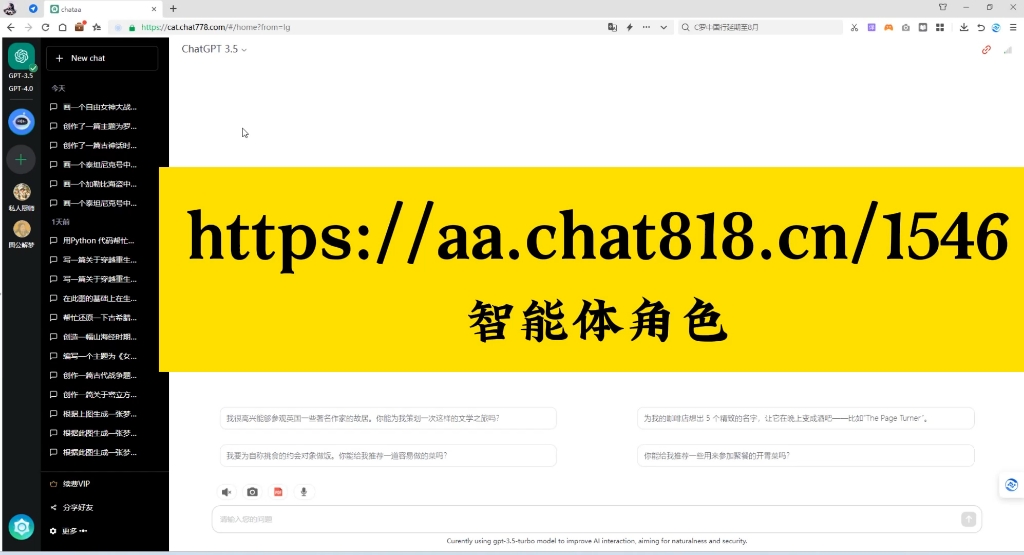Click the browser home icon
This screenshot has height=555, width=1024.
coord(62,27)
